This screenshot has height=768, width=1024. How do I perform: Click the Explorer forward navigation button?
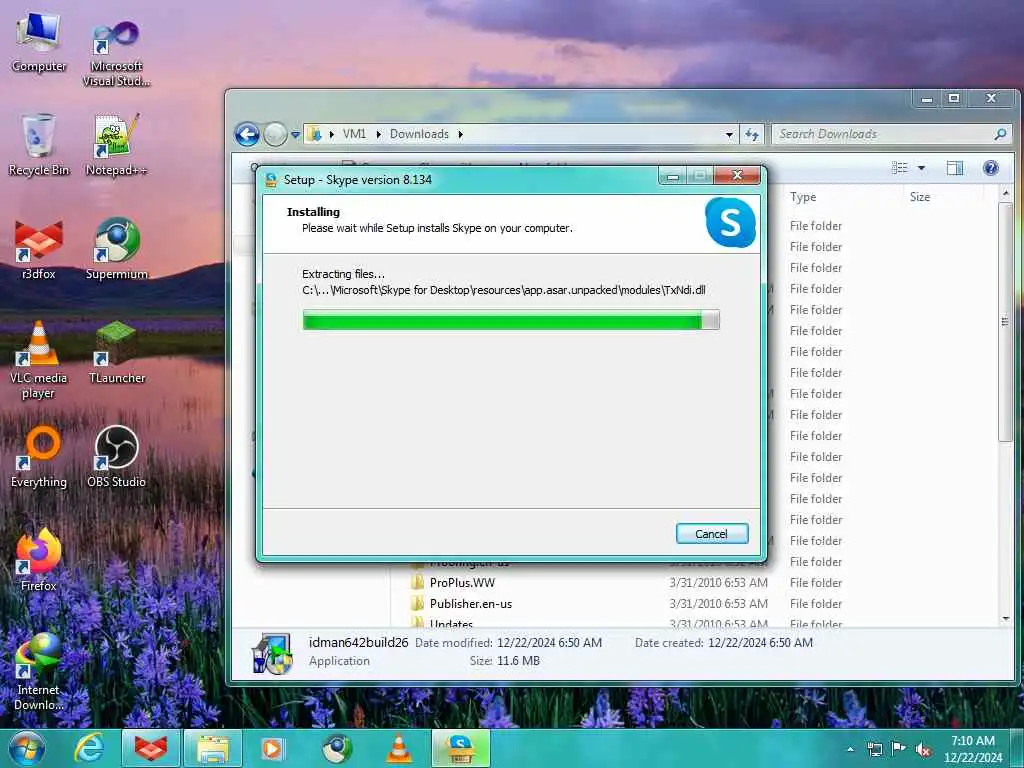(x=275, y=135)
